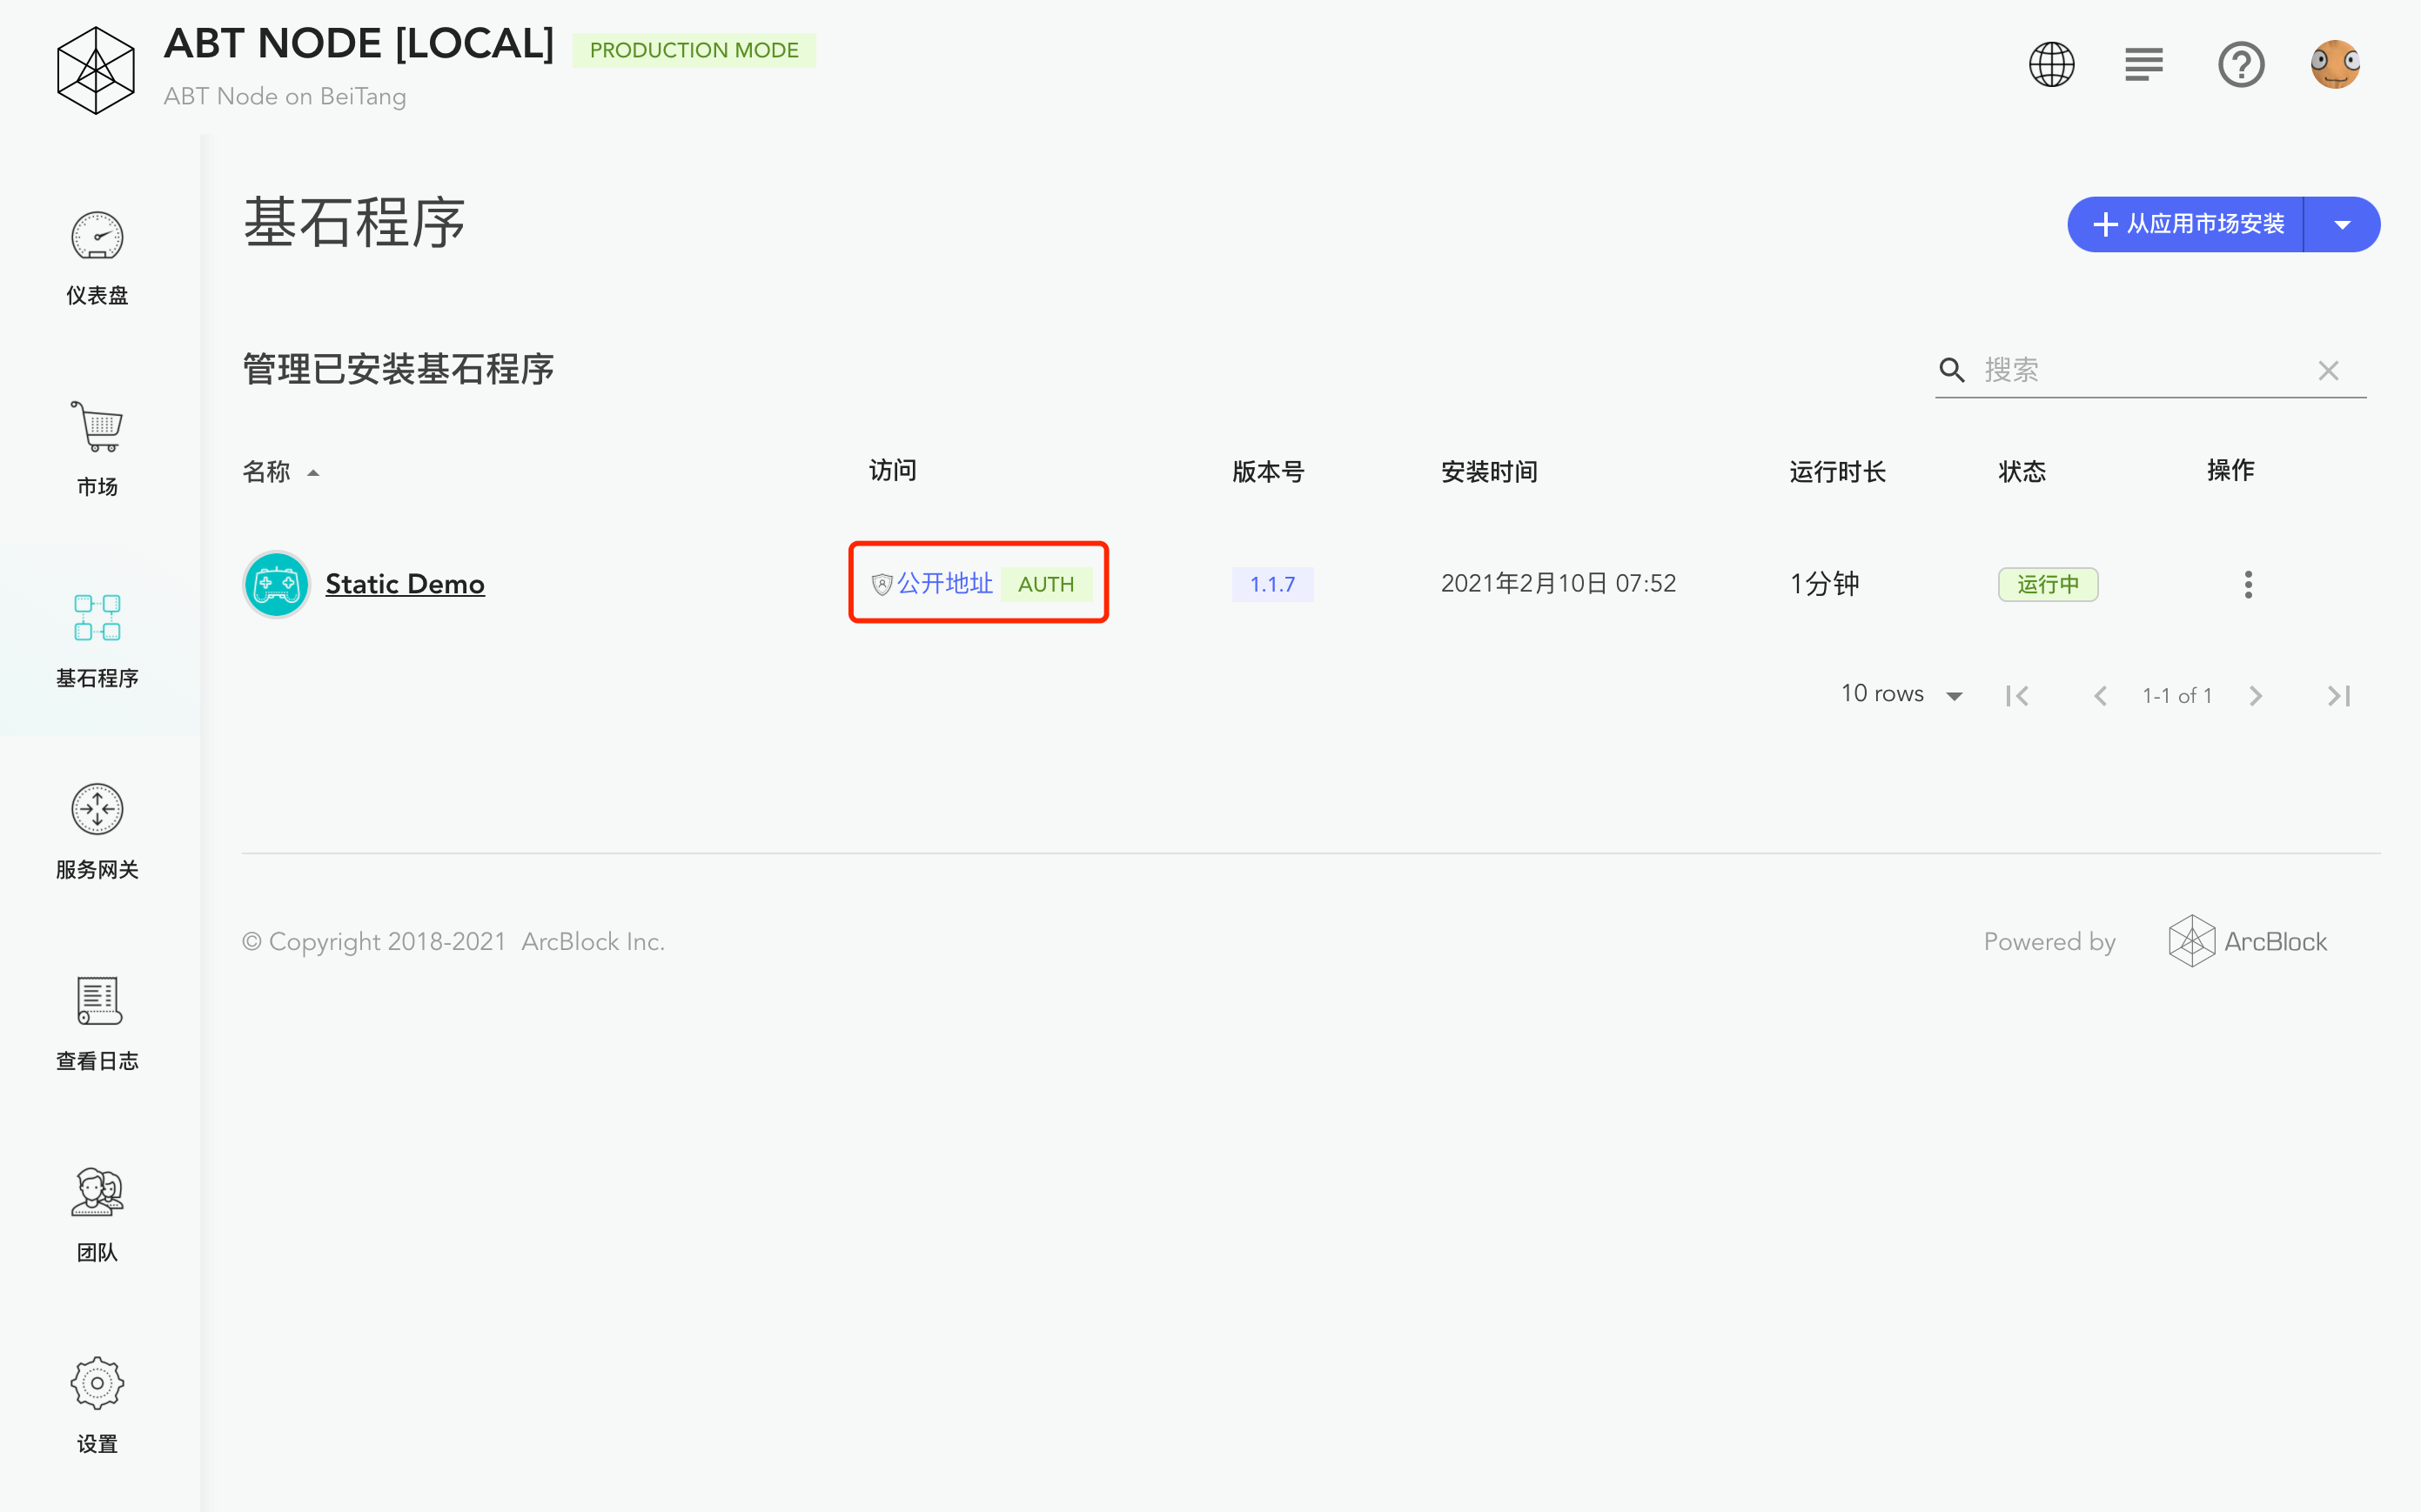Open the user avatar profile
Screen dimensions: 2421x1512
pos(2335,65)
